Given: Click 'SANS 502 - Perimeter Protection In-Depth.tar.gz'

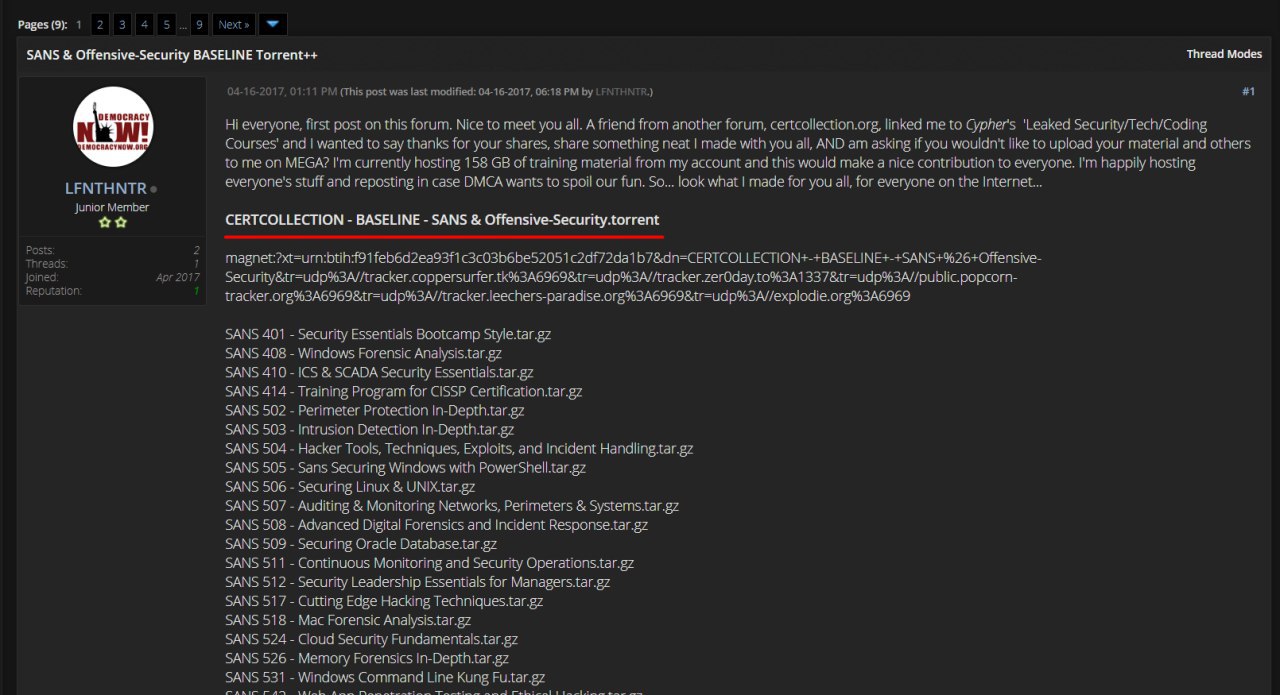Looking at the screenshot, I should (374, 410).
